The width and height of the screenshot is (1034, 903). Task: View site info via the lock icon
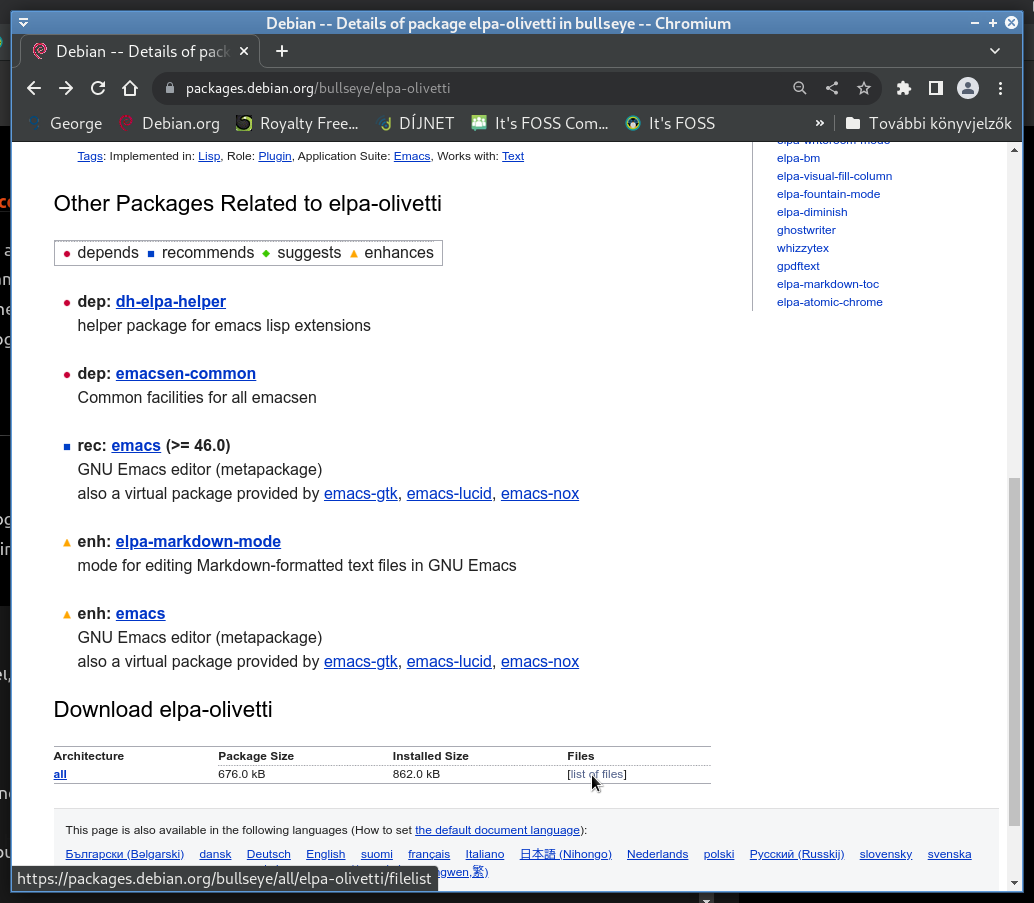click(170, 88)
